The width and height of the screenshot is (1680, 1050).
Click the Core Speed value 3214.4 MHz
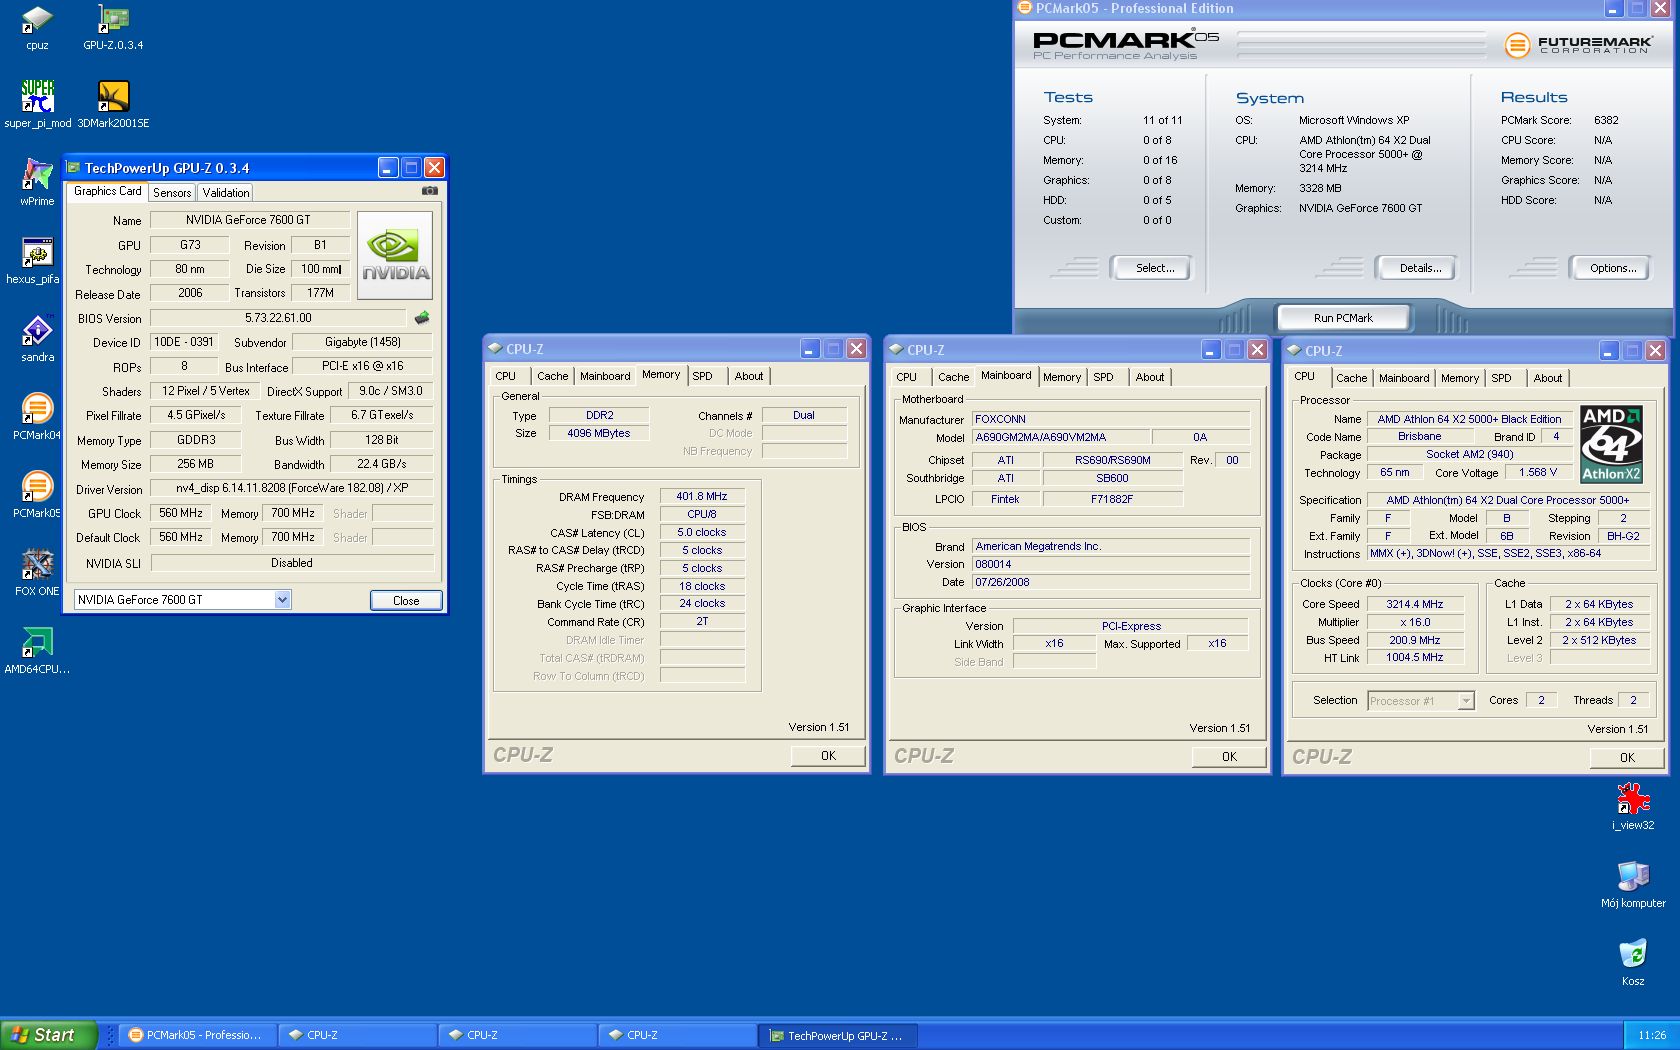[1414, 604]
